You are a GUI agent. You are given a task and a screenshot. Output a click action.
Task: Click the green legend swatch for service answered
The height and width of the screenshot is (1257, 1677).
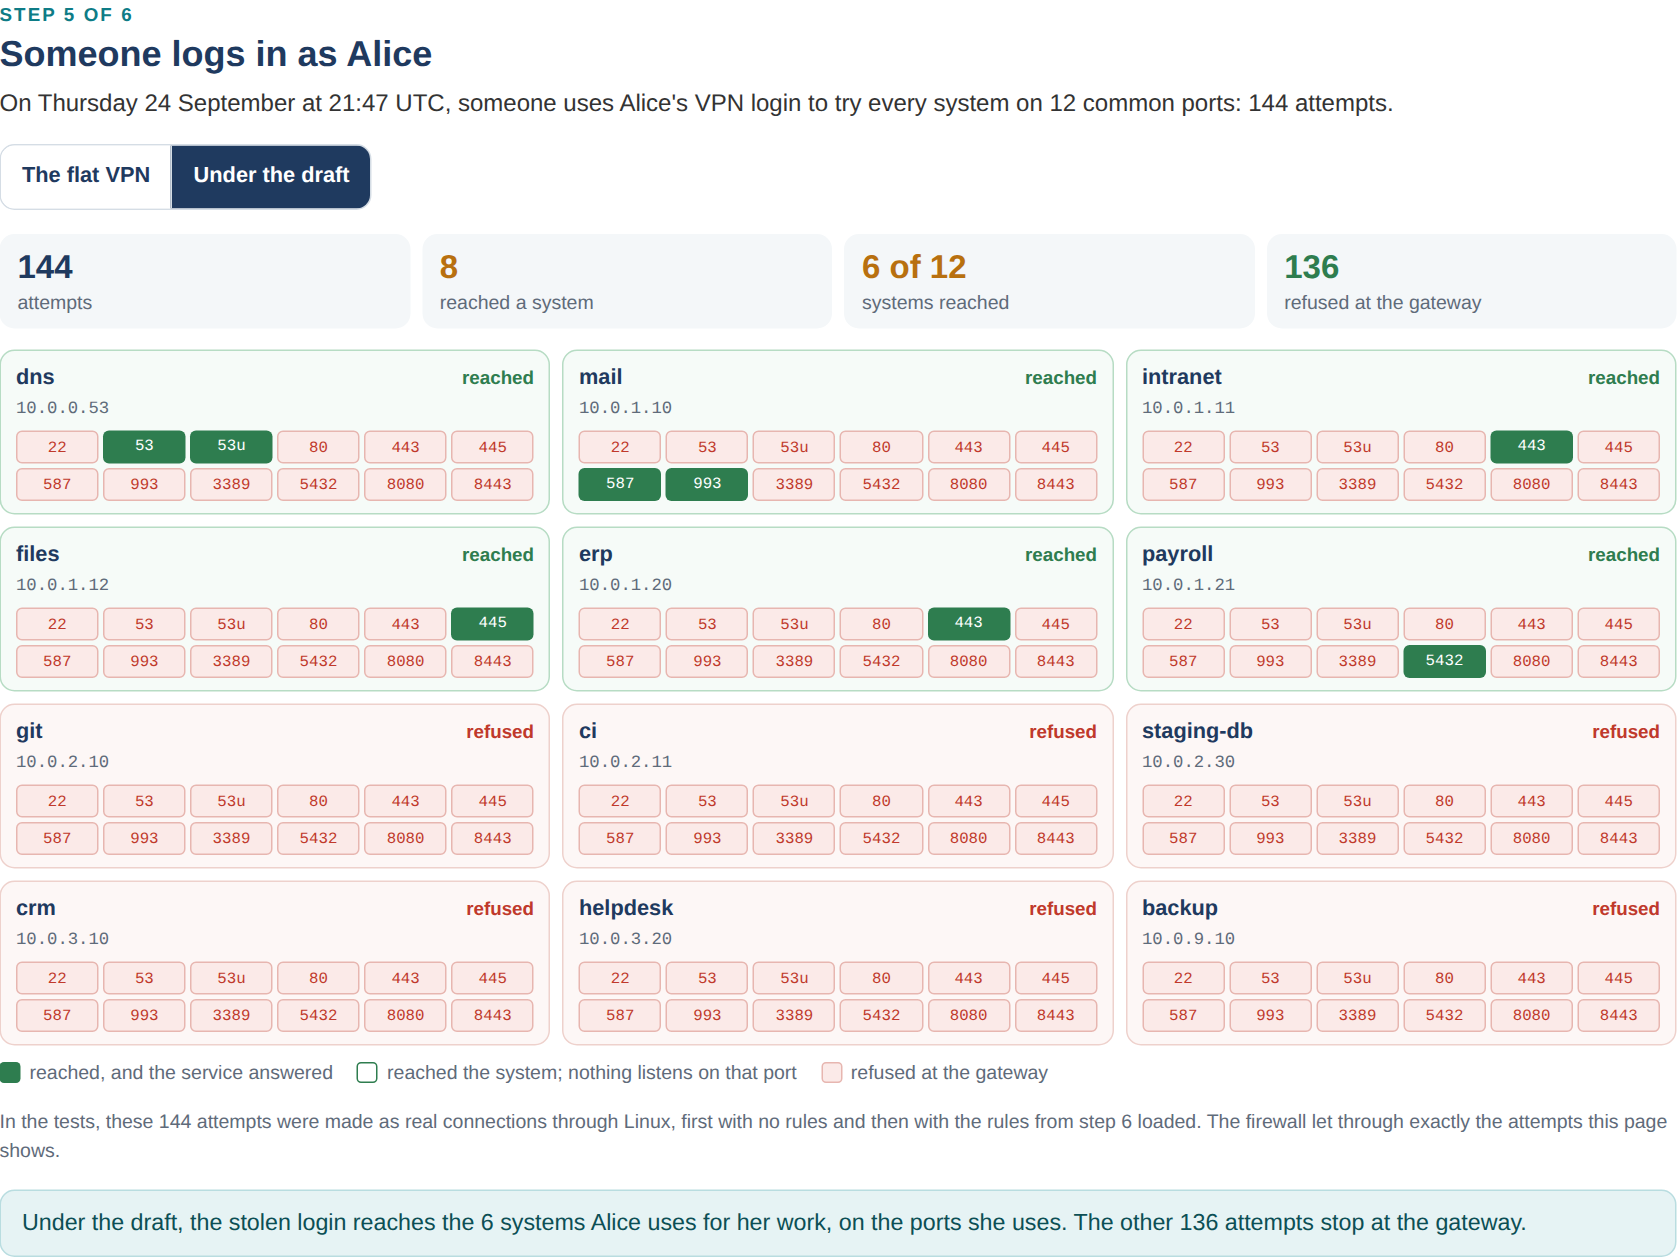10,1072
